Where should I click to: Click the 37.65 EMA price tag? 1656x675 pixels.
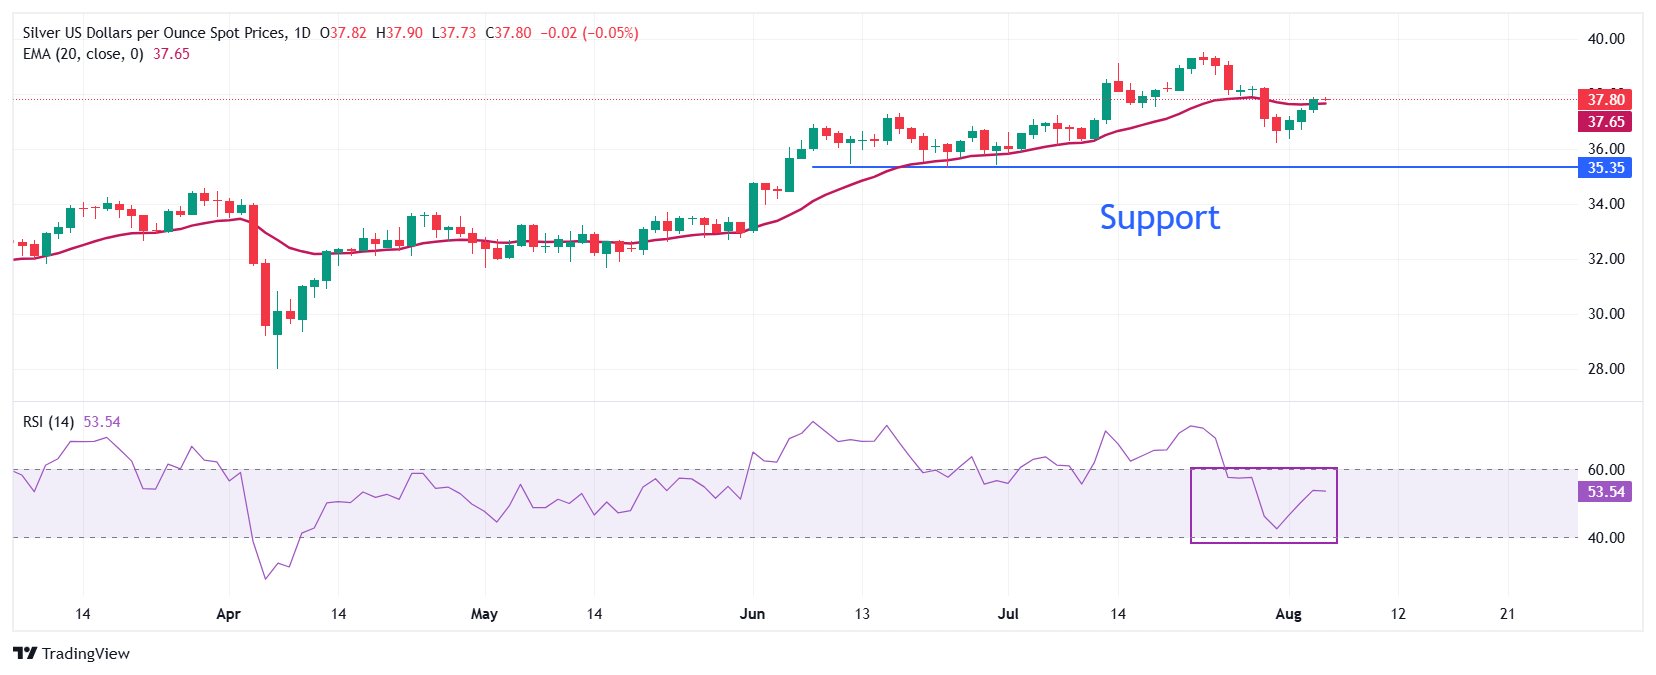coord(1605,122)
